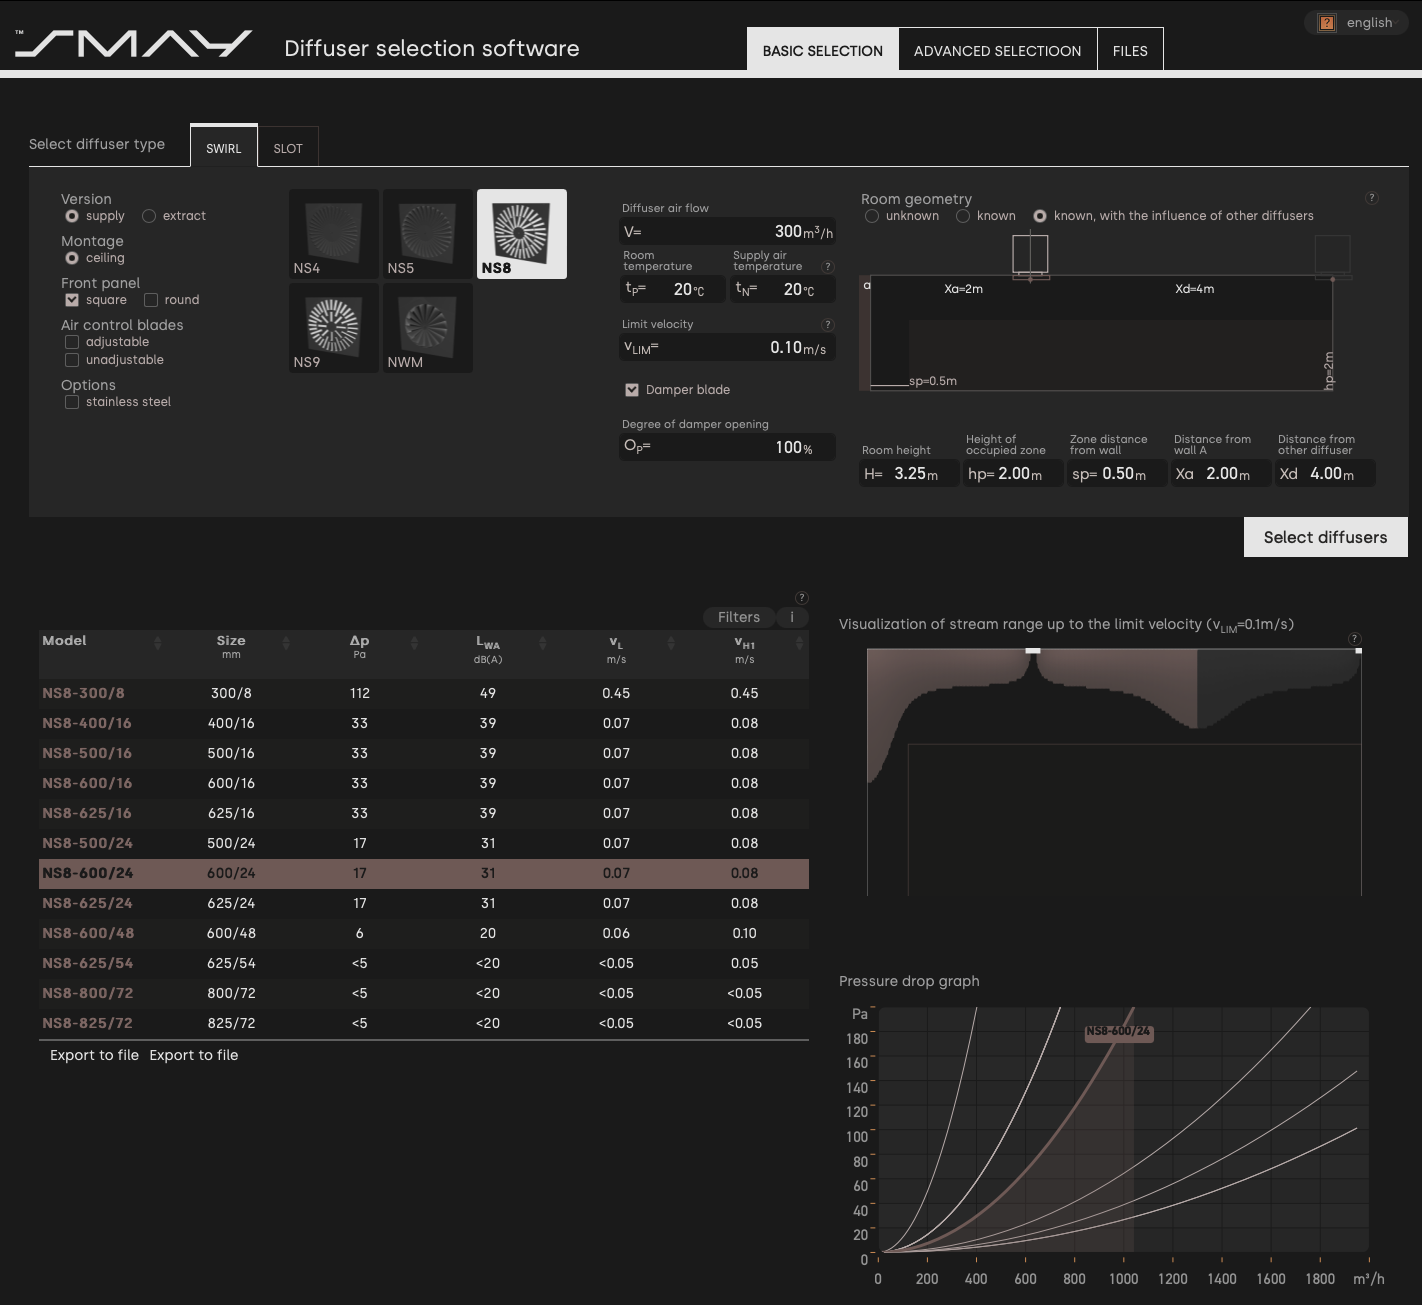Sort the table by Model column arrows
The height and width of the screenshot is (1305, 1422).
point(157,643)
